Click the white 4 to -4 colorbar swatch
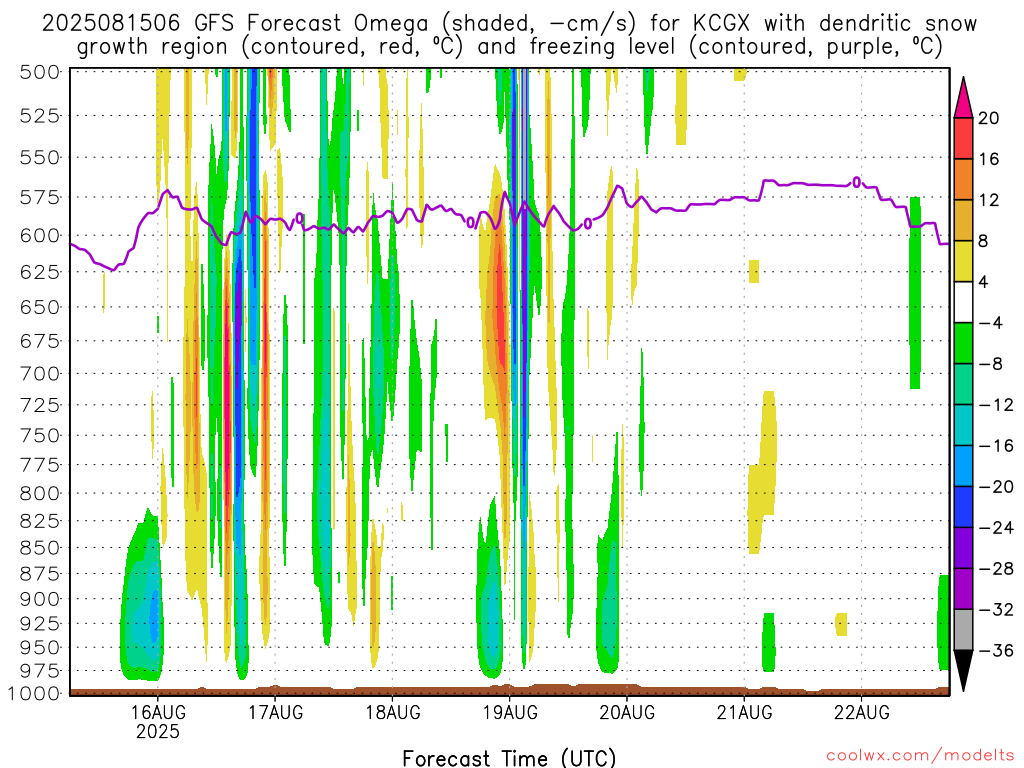The height and width of the screenshot is (768, 1024). coord(963,302)
